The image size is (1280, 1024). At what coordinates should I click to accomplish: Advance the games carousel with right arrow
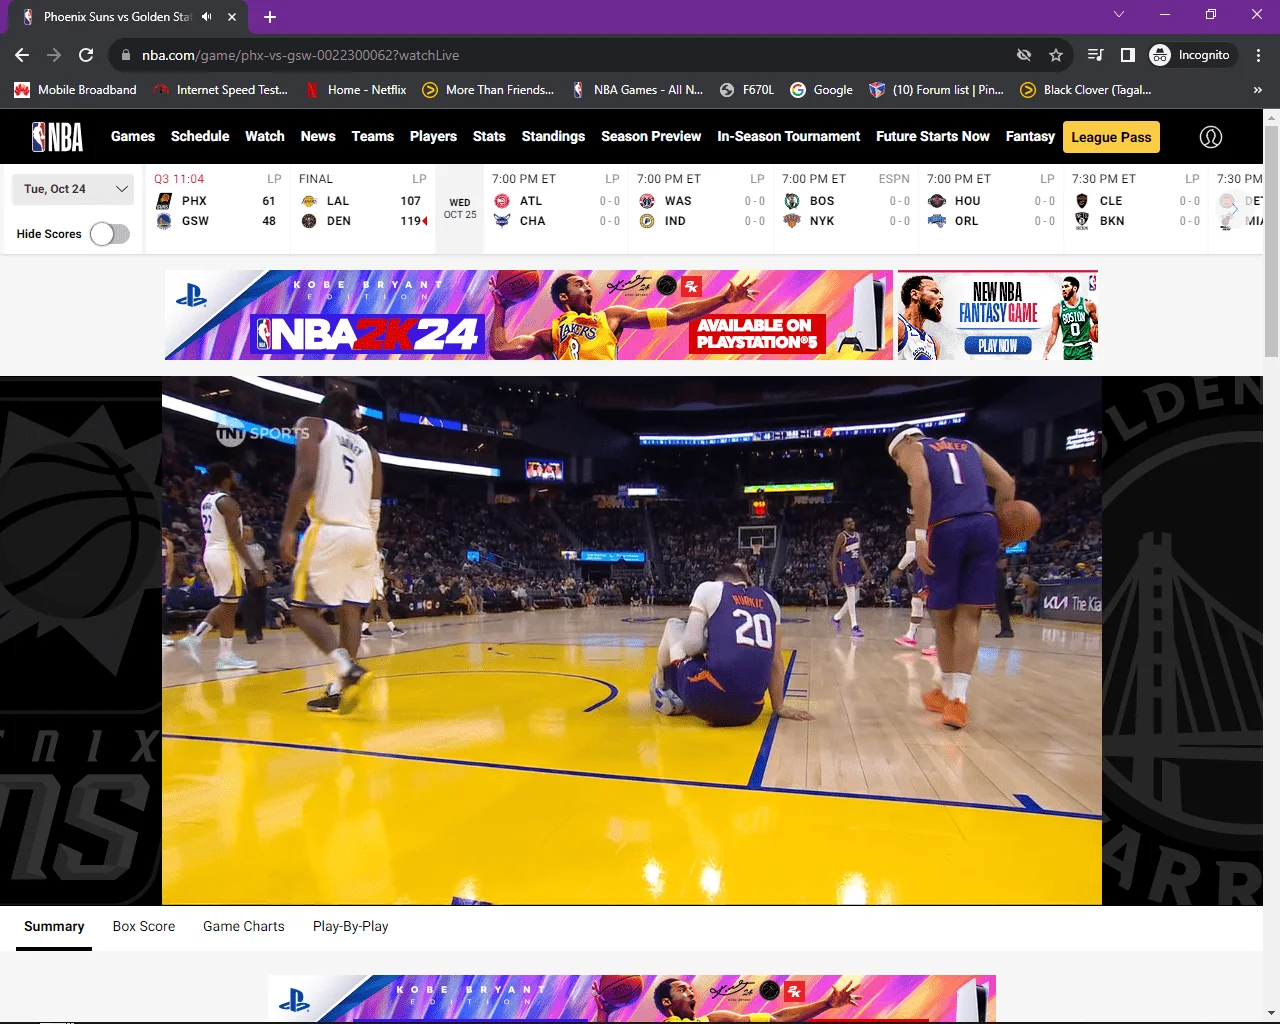(x=1234, y=209)
